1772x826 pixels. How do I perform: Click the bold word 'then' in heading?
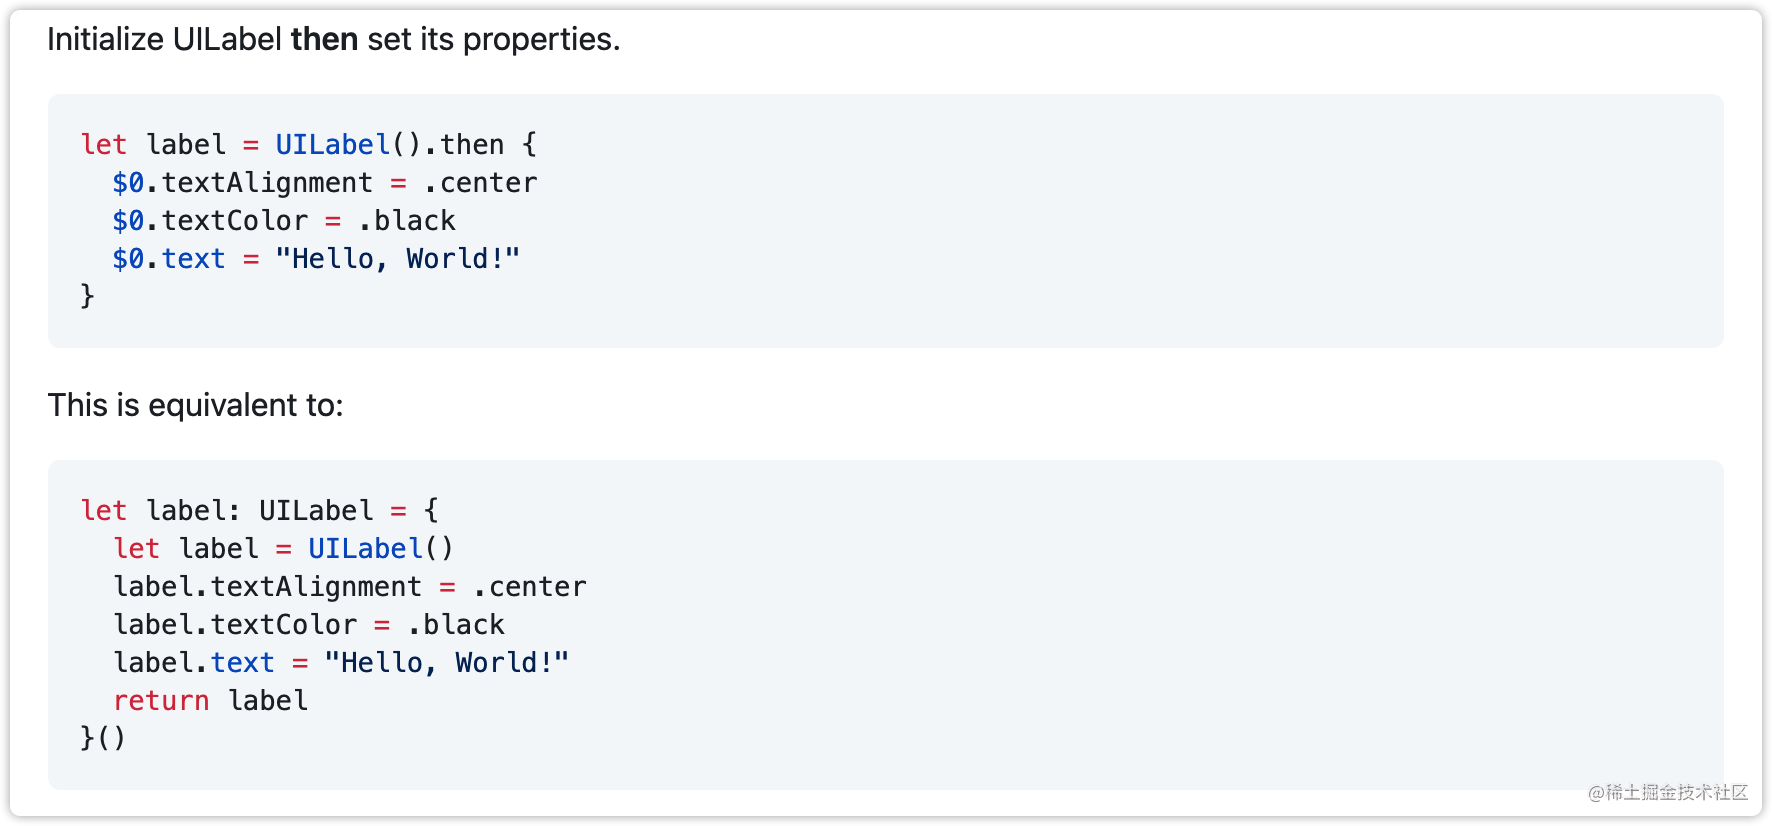pos(324,39)
